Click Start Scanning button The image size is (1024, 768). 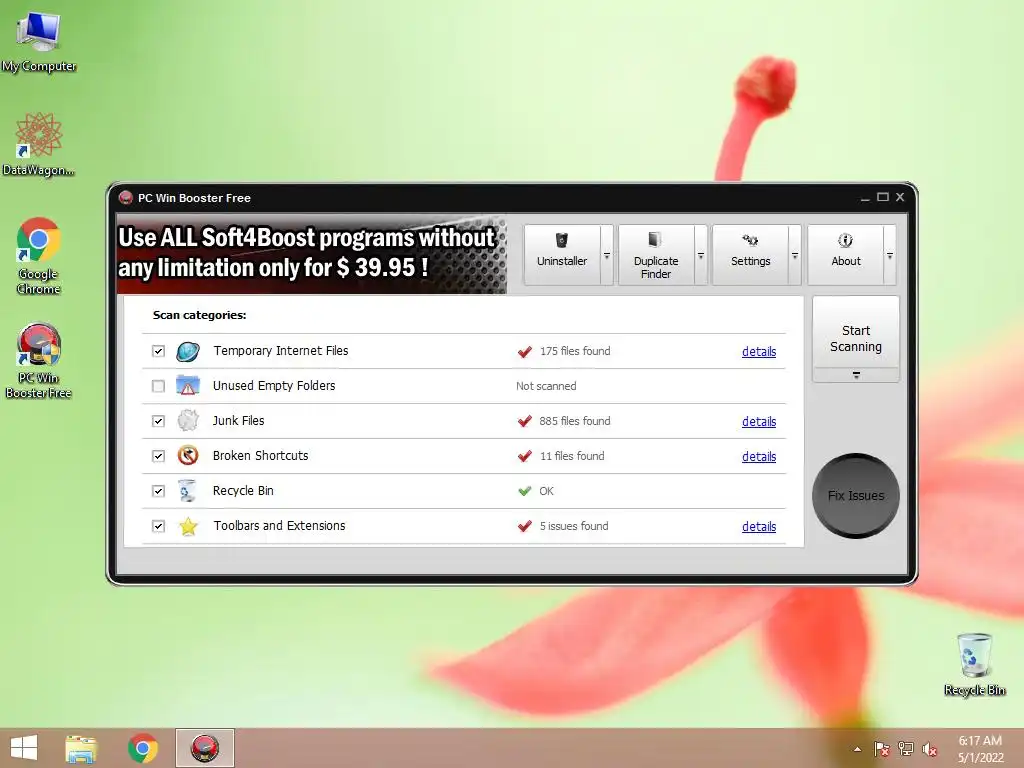[856, 332]
